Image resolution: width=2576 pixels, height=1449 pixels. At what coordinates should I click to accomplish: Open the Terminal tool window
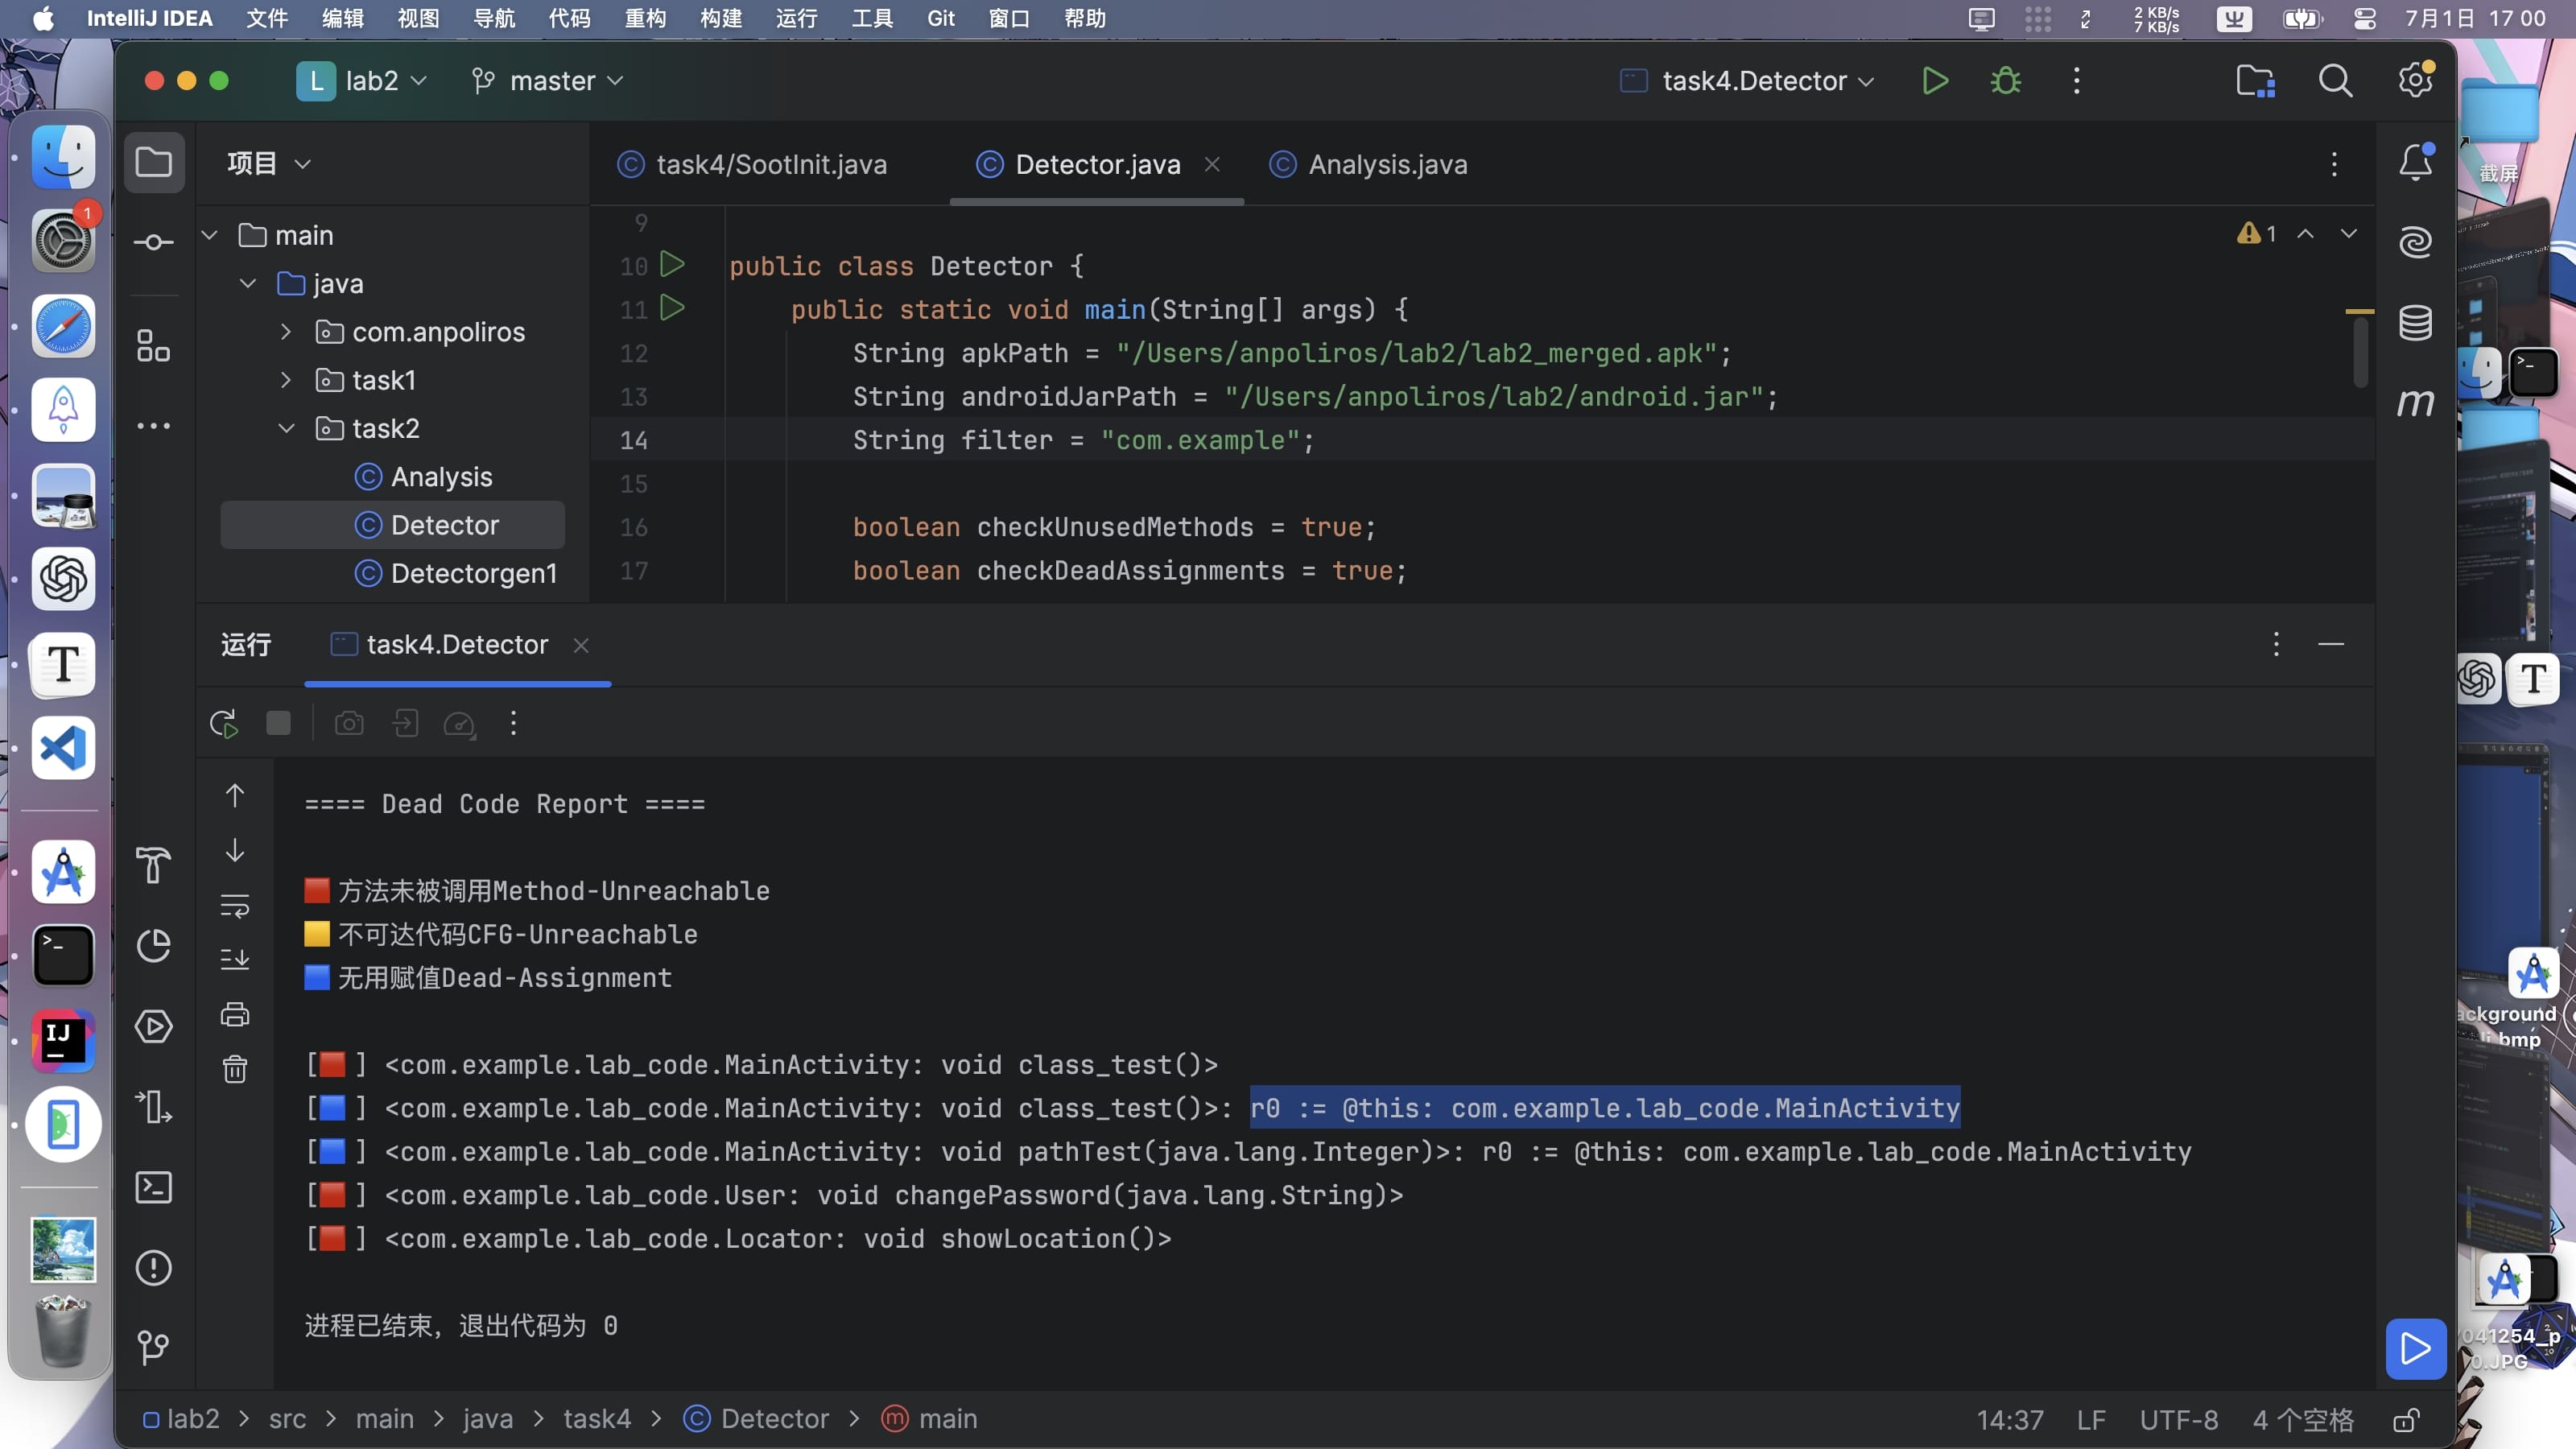click(x=153, y=1188)
